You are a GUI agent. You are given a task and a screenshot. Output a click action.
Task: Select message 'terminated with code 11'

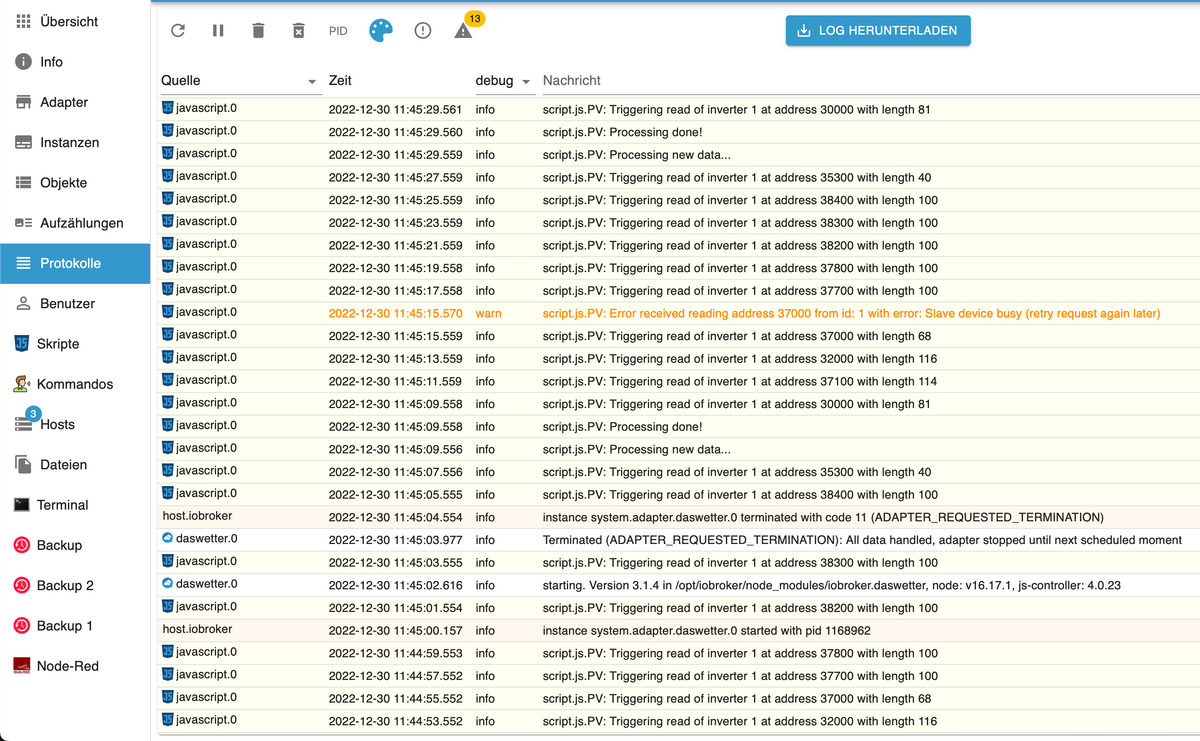tap(823, 517)
